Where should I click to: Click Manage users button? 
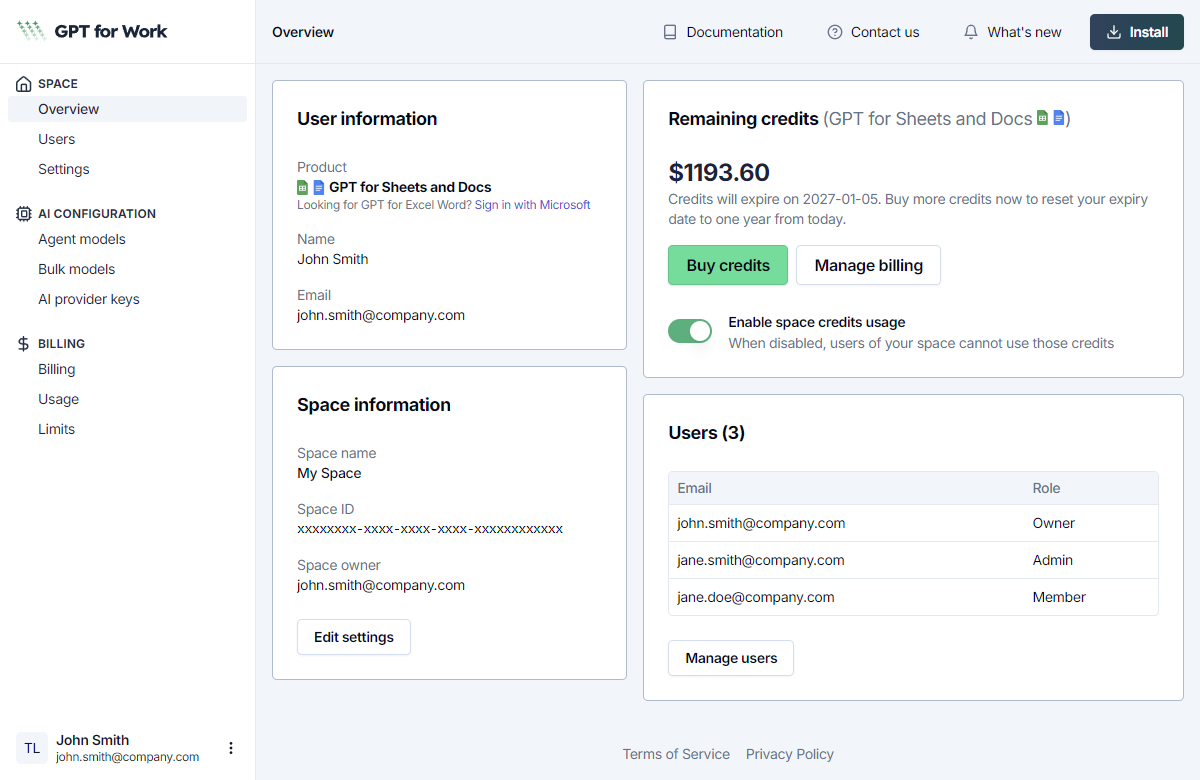731,658
